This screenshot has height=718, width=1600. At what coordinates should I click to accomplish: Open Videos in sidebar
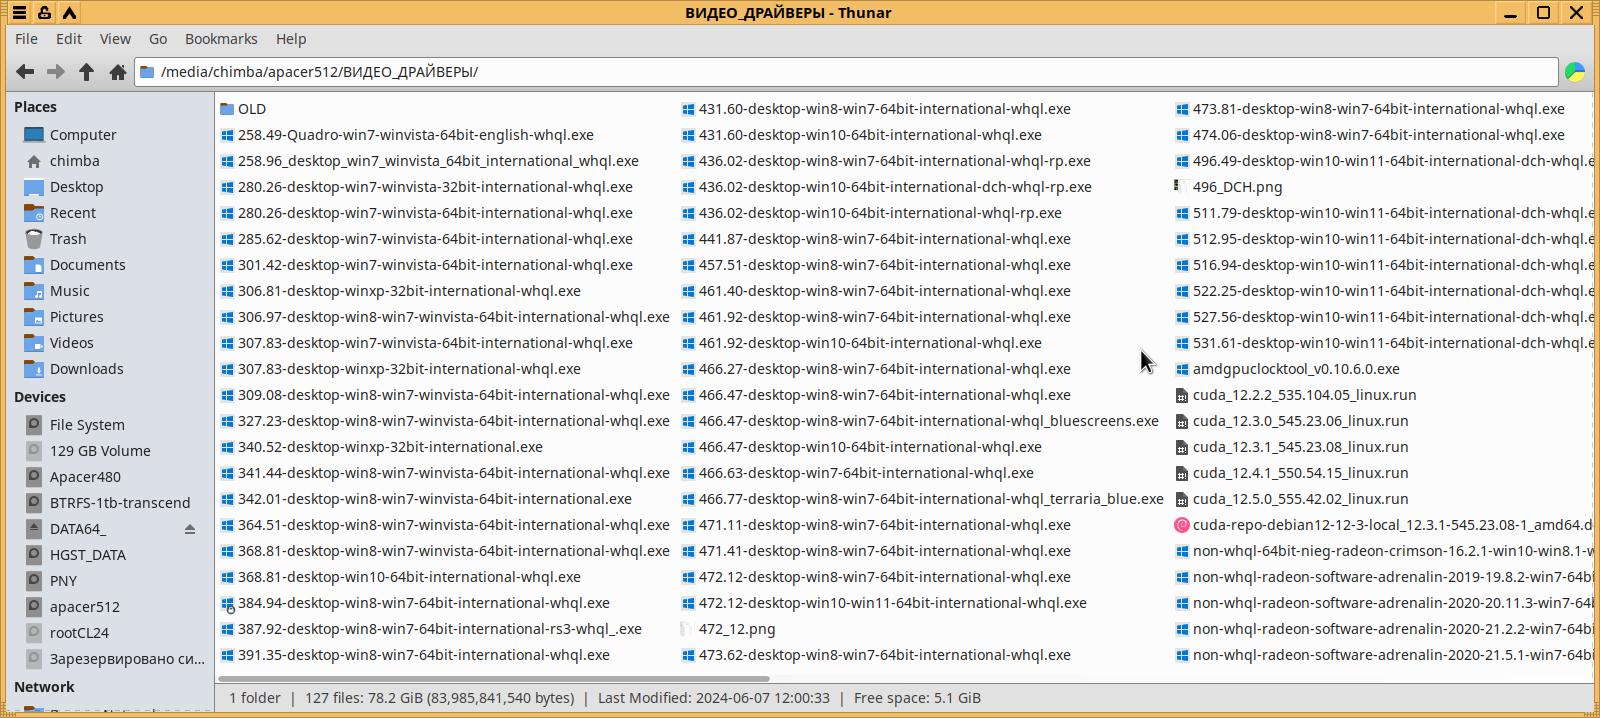71,343
